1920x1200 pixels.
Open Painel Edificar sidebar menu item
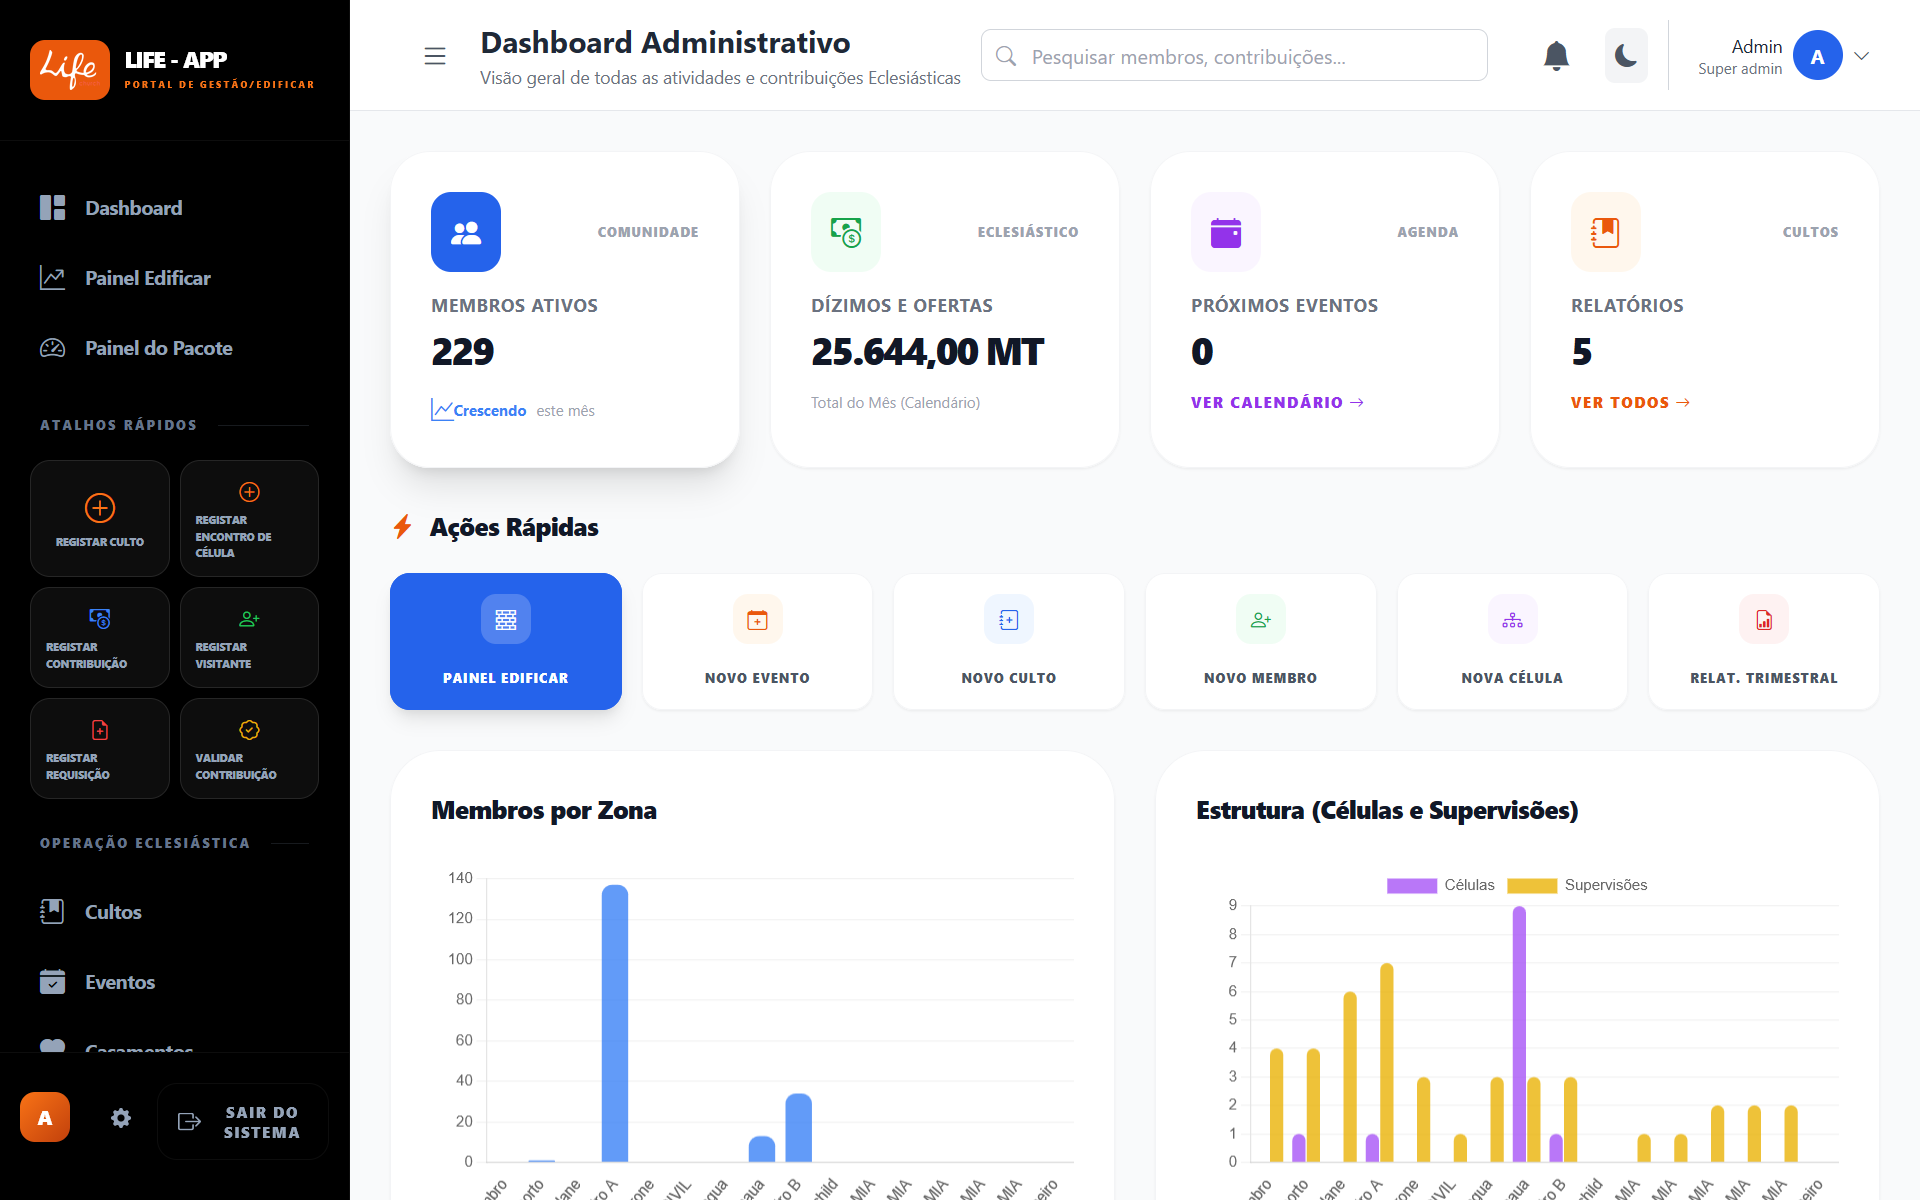pos(147,278)
